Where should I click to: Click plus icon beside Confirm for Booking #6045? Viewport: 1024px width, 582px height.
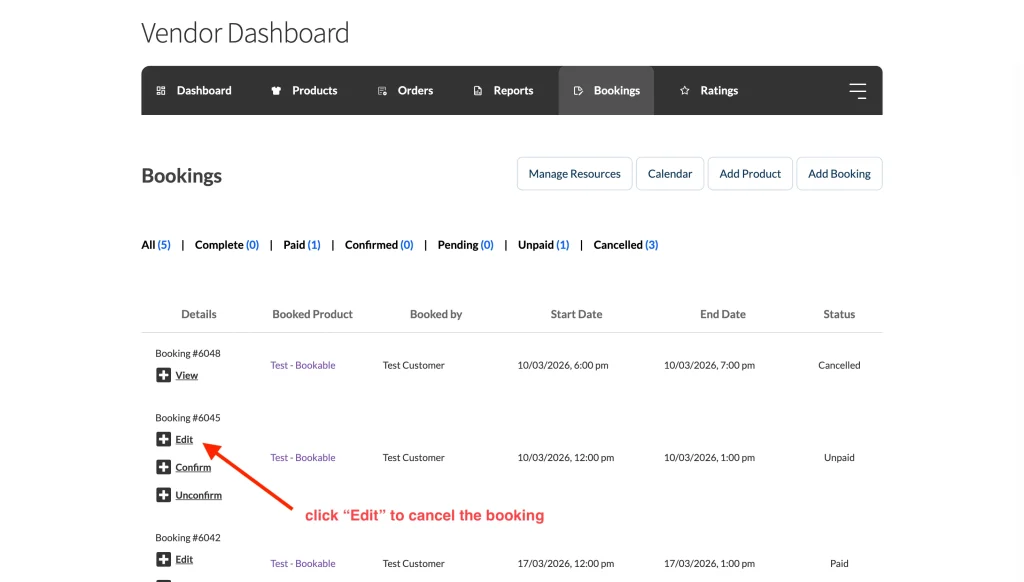[163, 467]
